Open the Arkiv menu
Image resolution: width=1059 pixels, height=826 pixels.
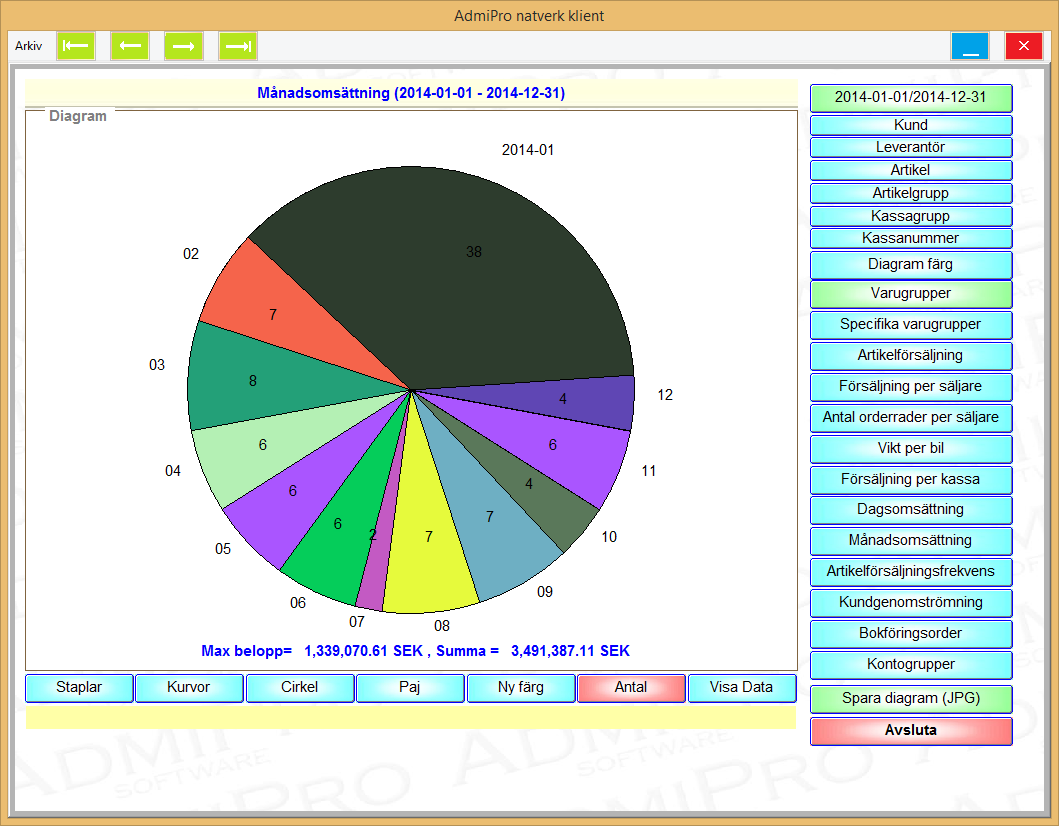tap(28, 46)
